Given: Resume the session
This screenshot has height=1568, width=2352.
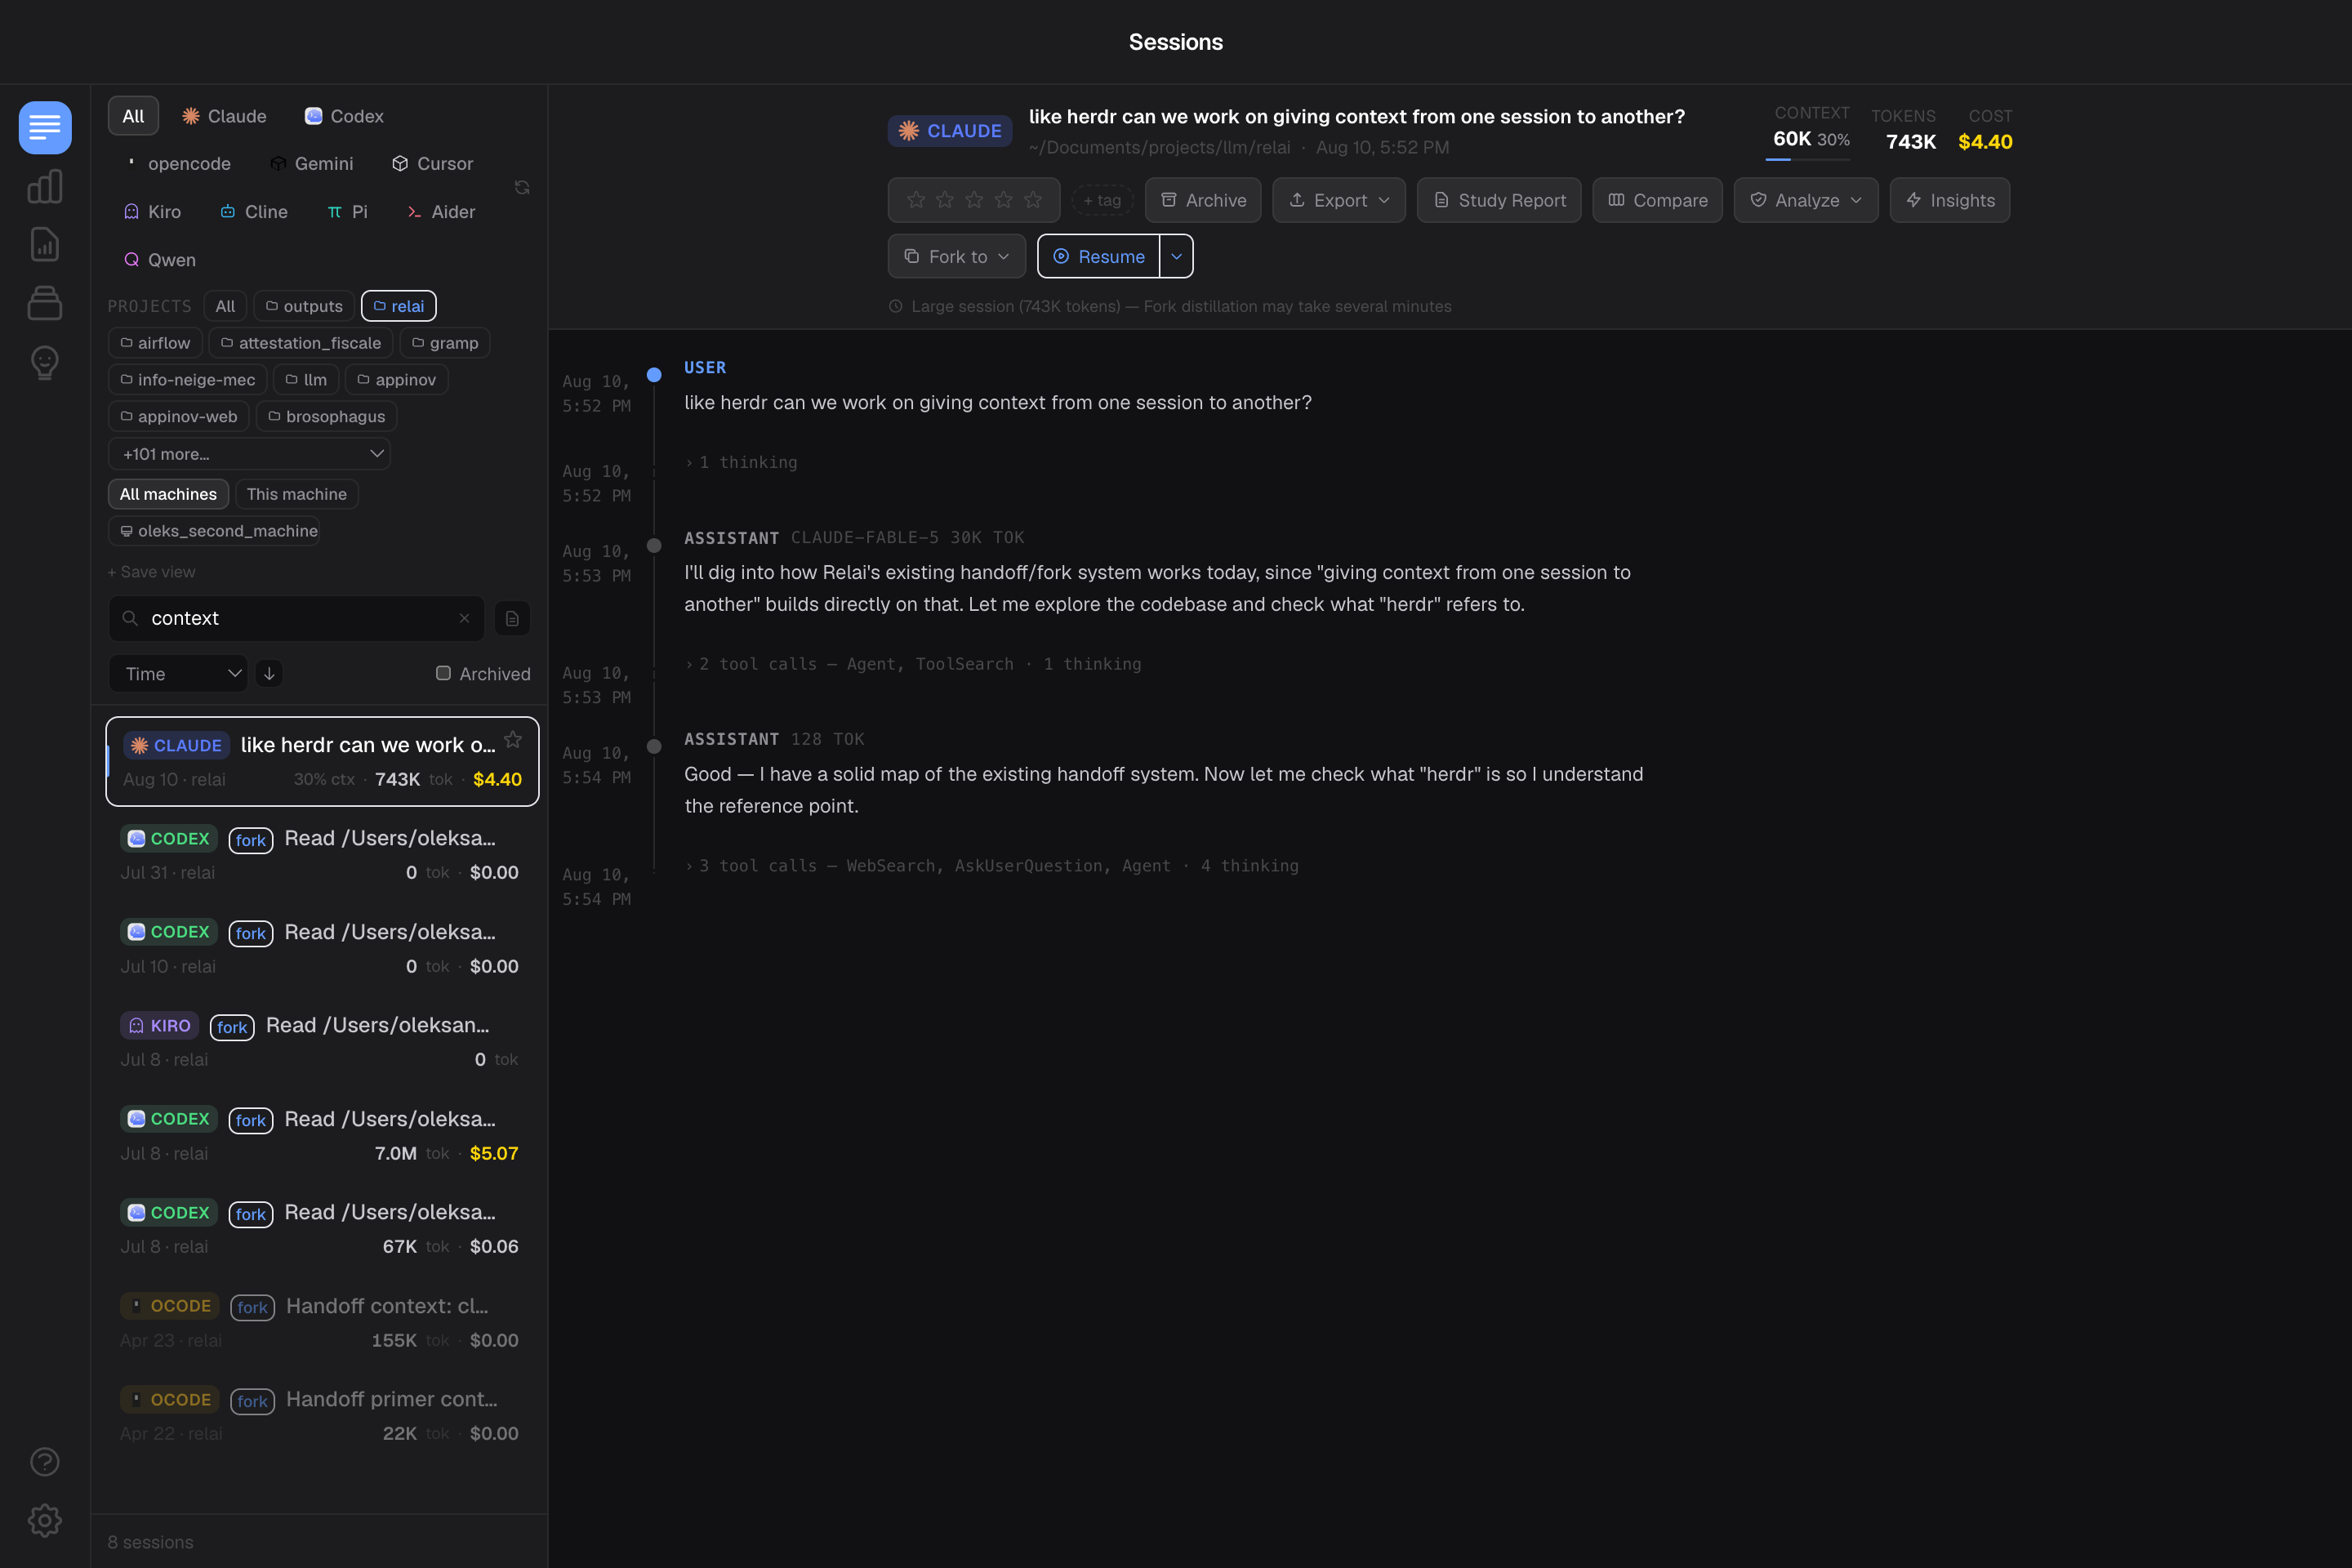Looking at the screenshot, I should tap(1099, 256).
